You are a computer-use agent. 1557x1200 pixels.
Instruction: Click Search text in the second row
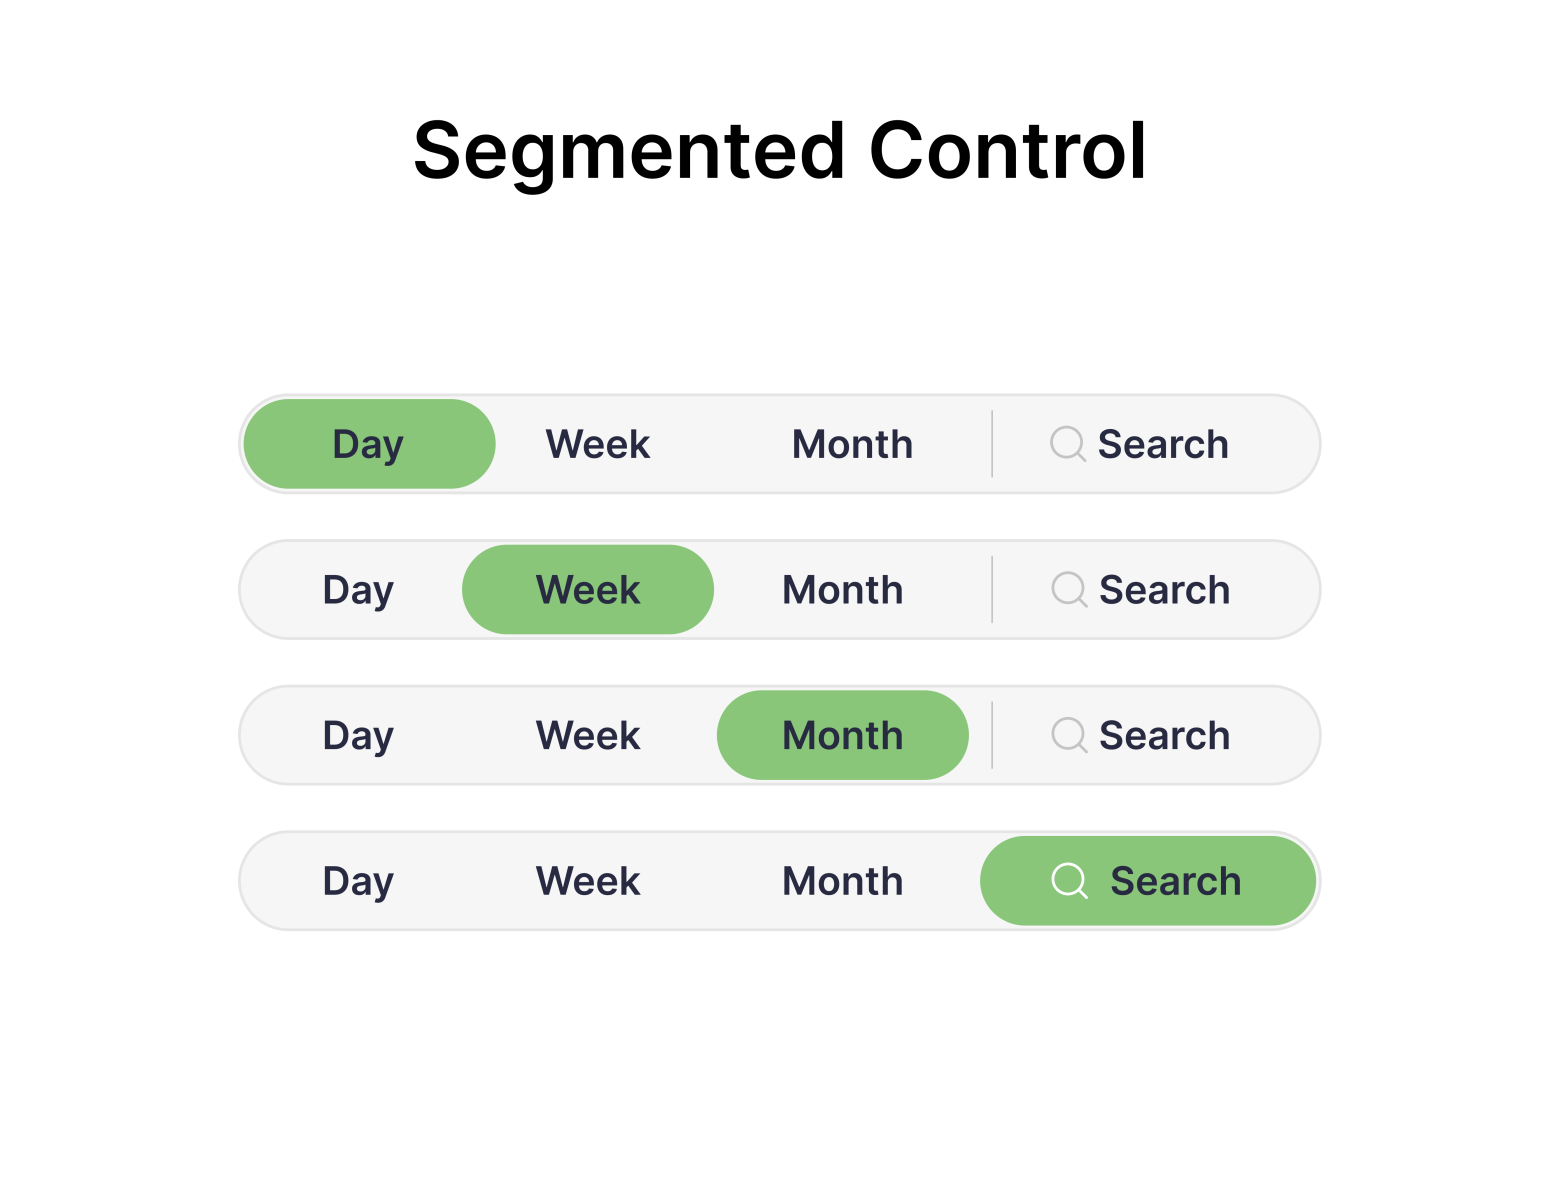pos(1164,590)
